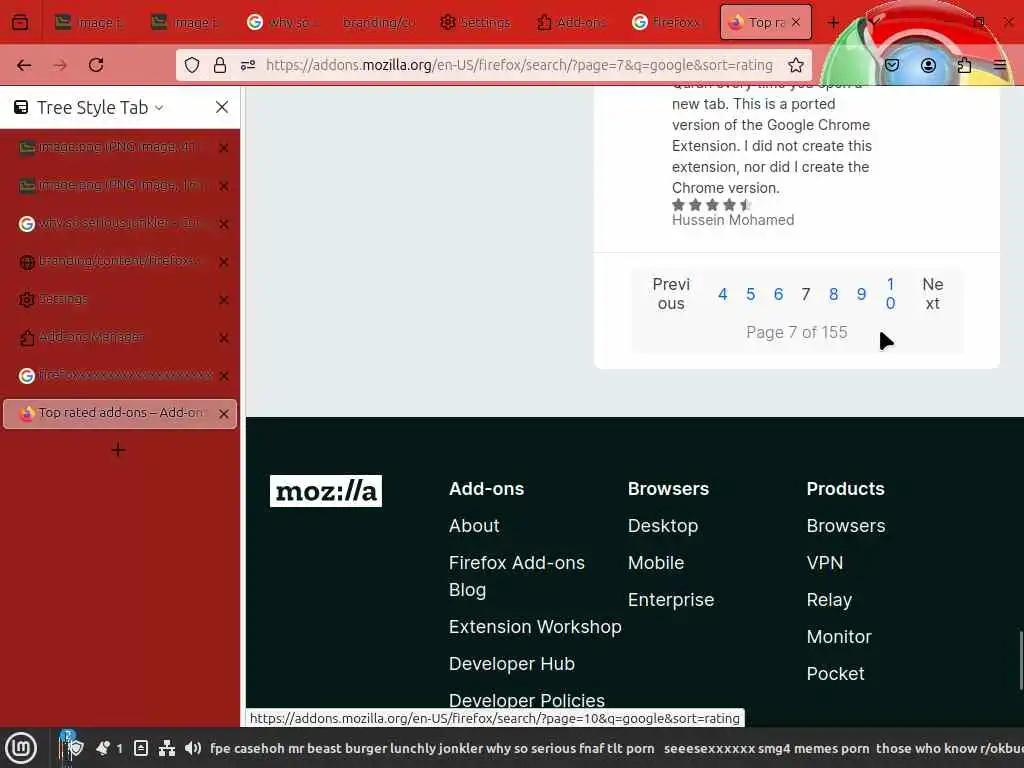This screenshot has height=768, width=1024.
Task: Open the Save to Pocket button
Action: click(x=892, y=65)
